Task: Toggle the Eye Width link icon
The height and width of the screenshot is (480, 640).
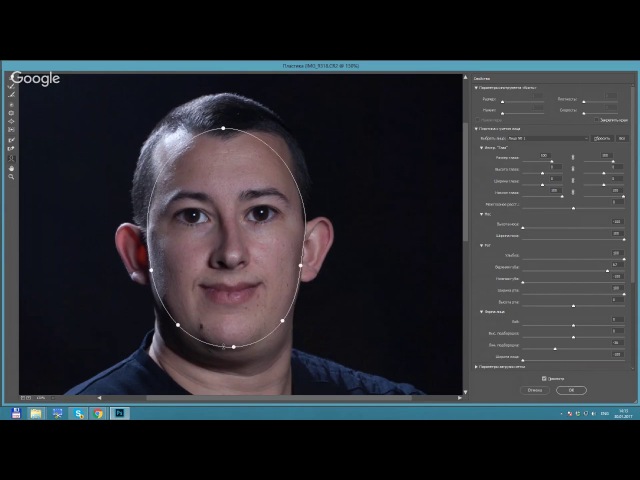Action: [x=573, y=180]
